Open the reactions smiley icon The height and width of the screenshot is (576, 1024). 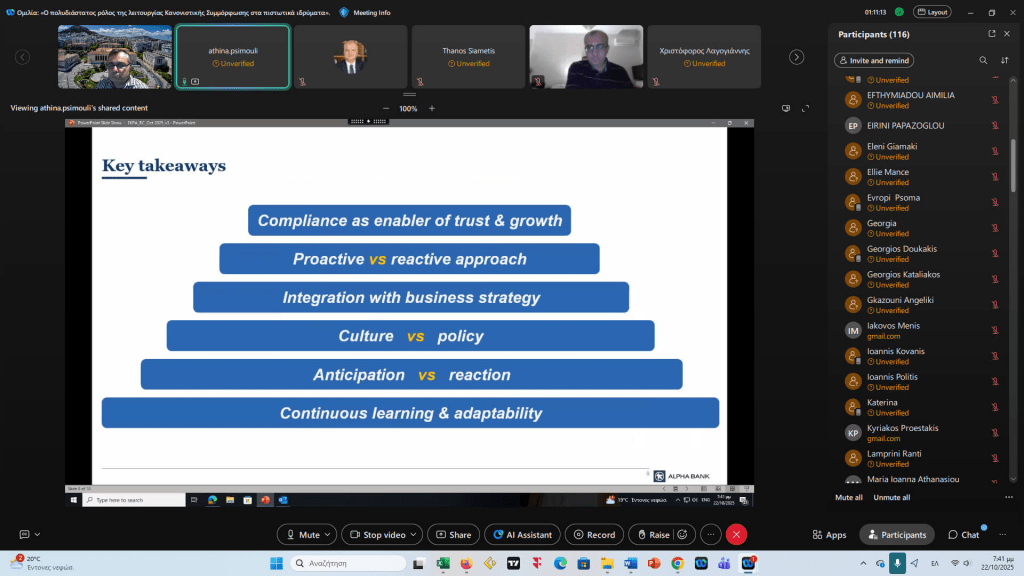(683, 535)
